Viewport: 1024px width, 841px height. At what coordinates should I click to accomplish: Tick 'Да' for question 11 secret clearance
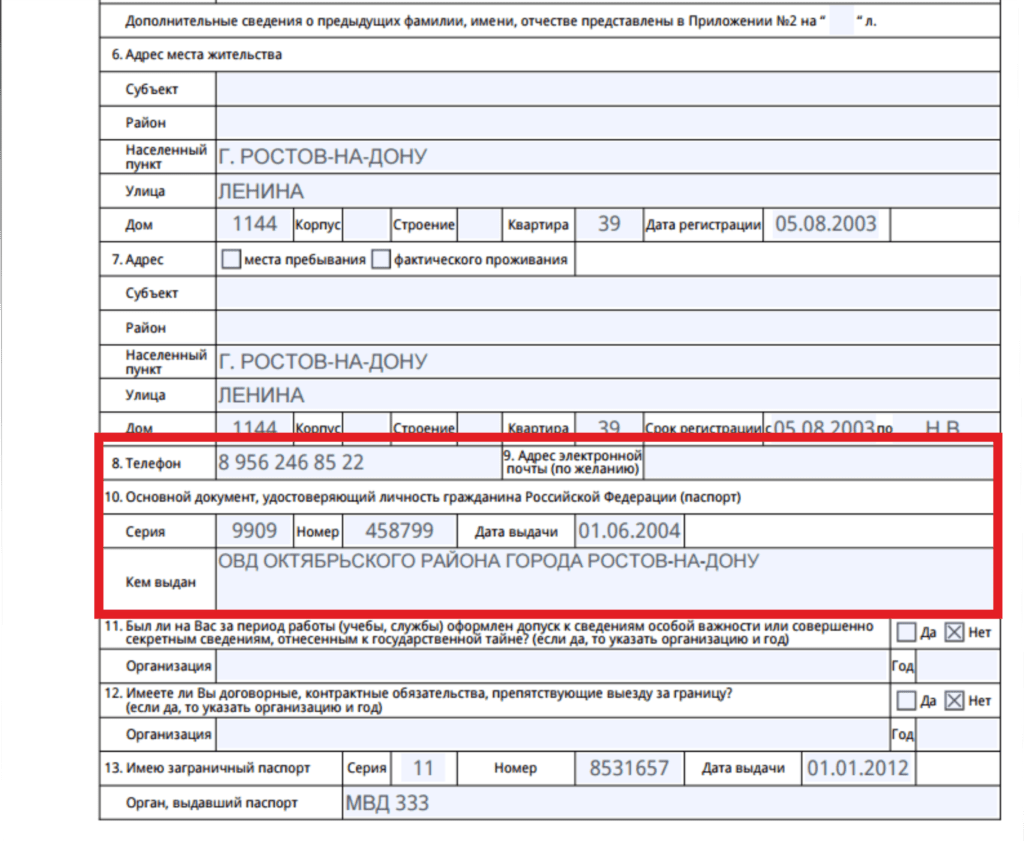906,632
